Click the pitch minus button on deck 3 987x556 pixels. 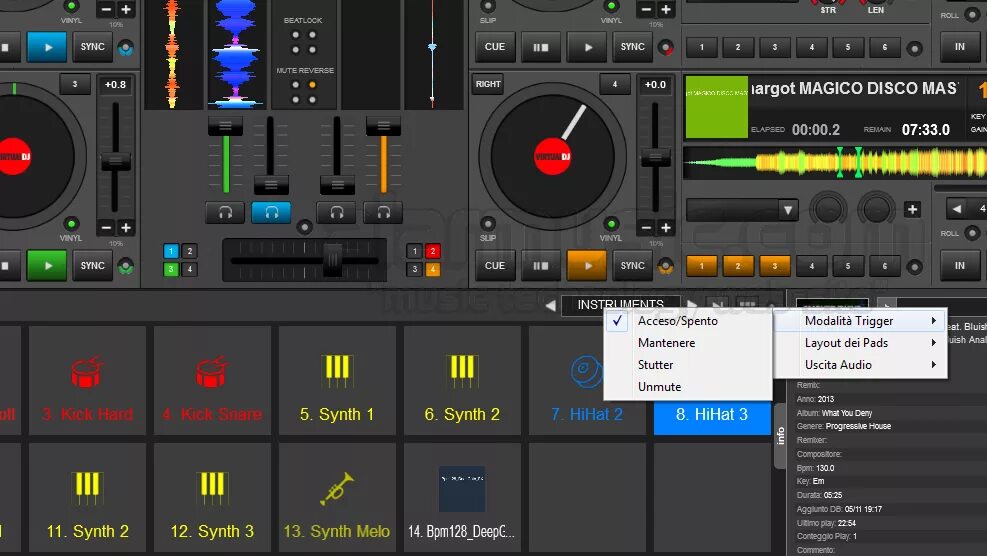106,228
